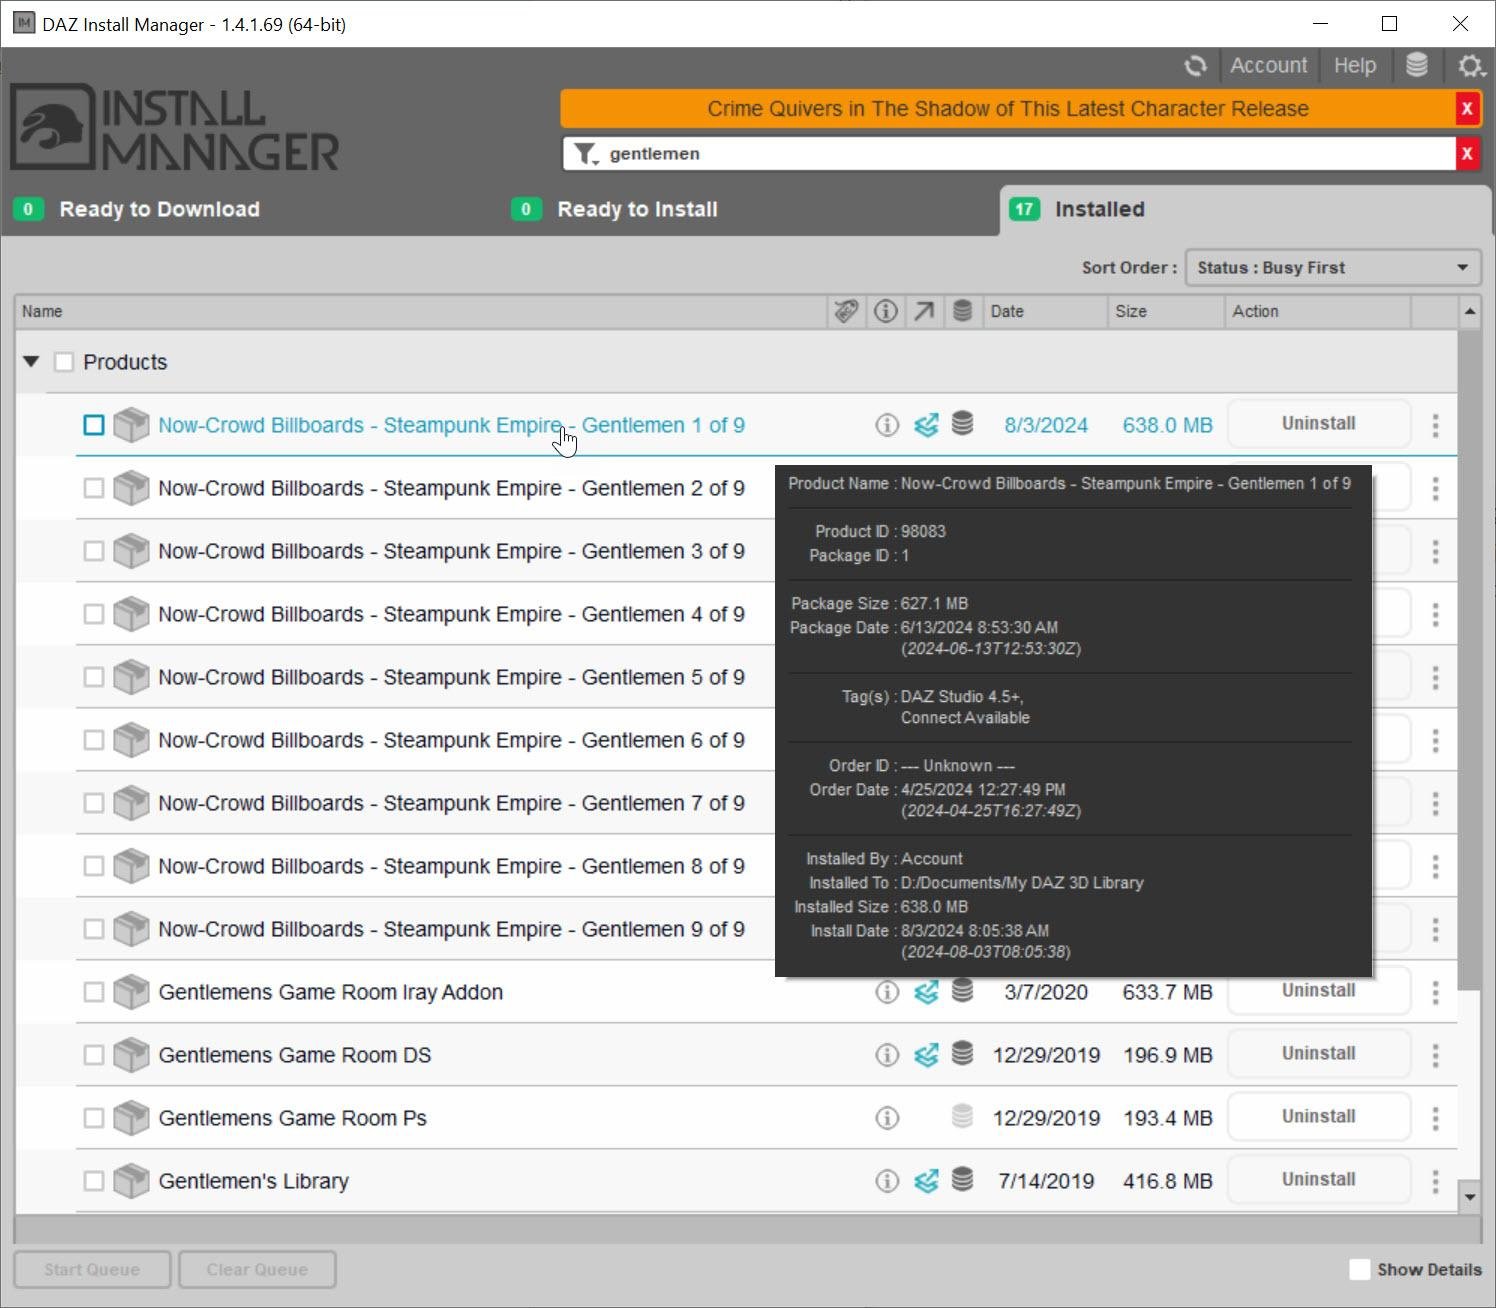Open the Help menu
This screenshot has height=1308, width=1496.
point(1355,66)
